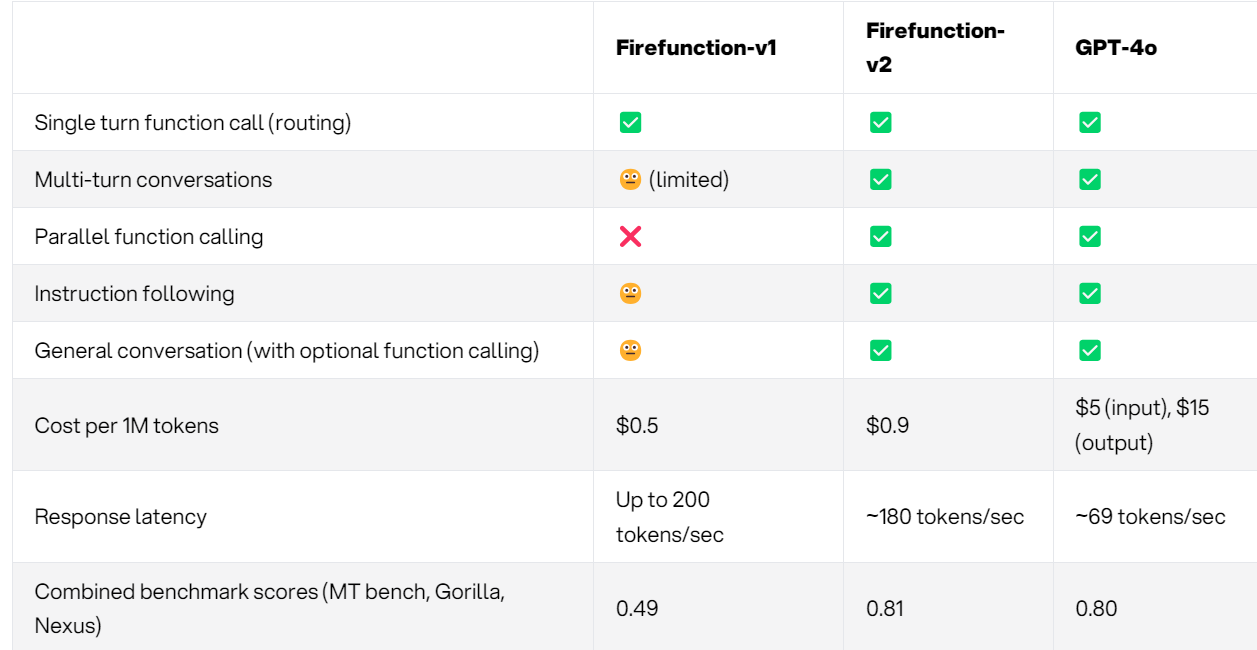Click the Response latency row label
1257x650 pixels.
(121, 517)
